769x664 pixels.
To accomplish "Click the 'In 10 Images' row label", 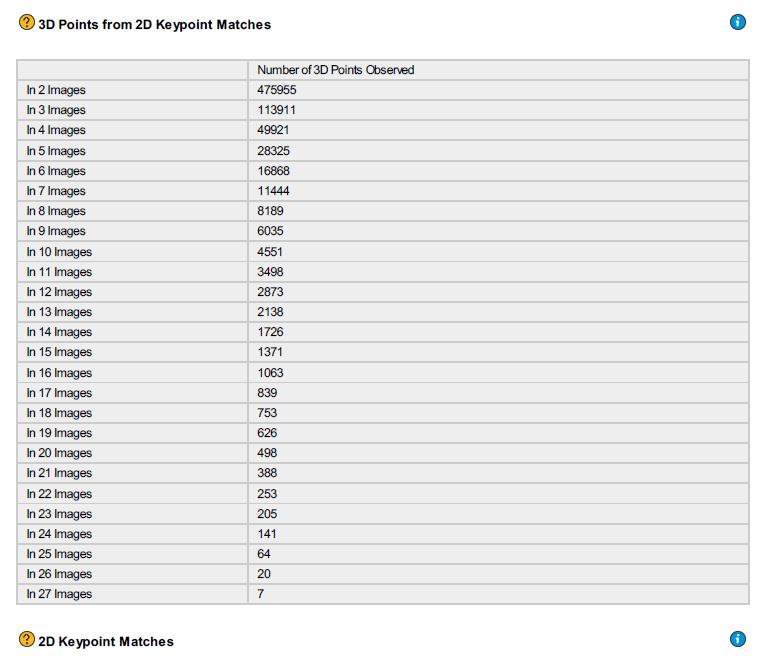I will (59, 252).
